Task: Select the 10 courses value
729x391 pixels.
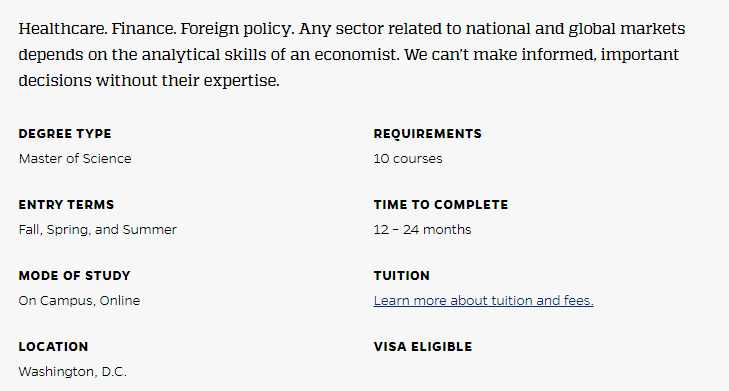Action: point(408,159)
